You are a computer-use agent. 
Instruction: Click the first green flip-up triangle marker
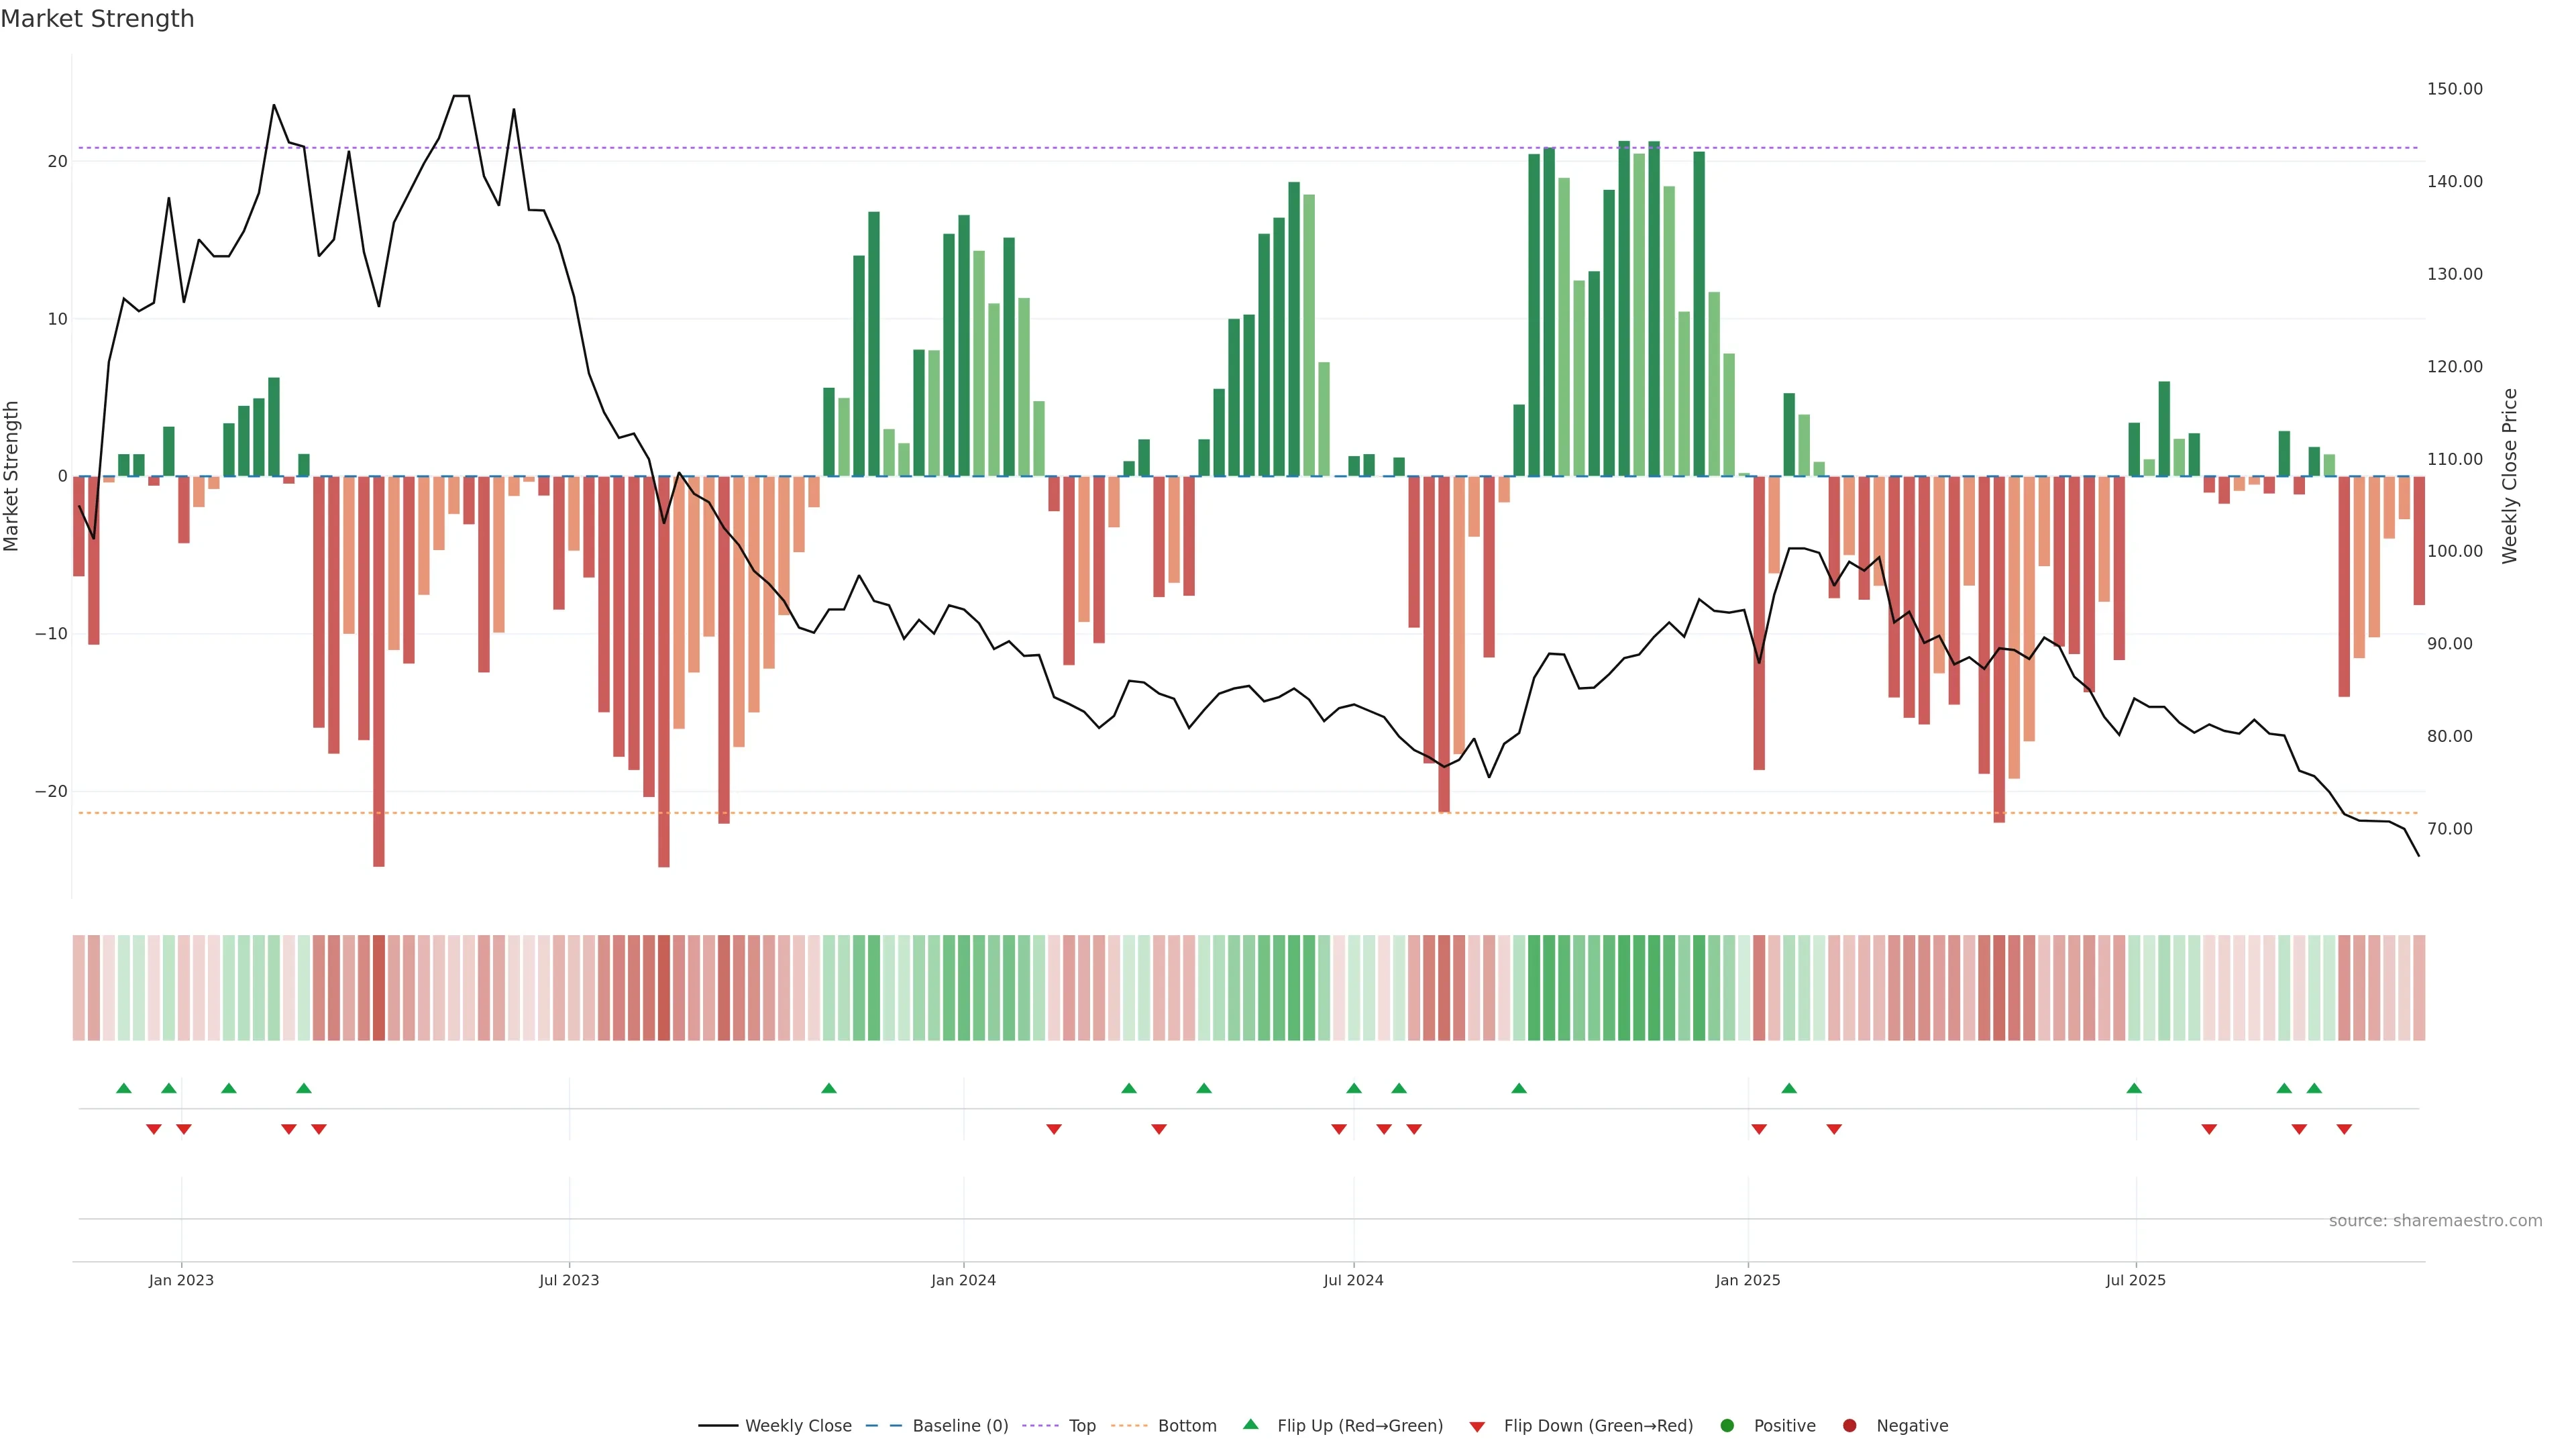coord(124,1088)
